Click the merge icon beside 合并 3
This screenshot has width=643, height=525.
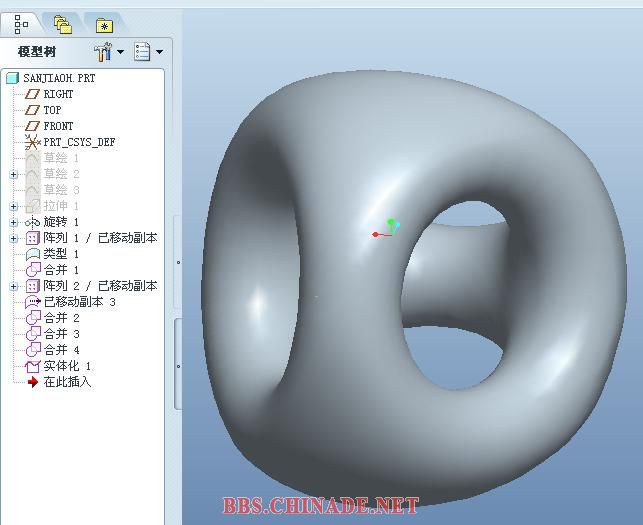[x=33, y=334]
